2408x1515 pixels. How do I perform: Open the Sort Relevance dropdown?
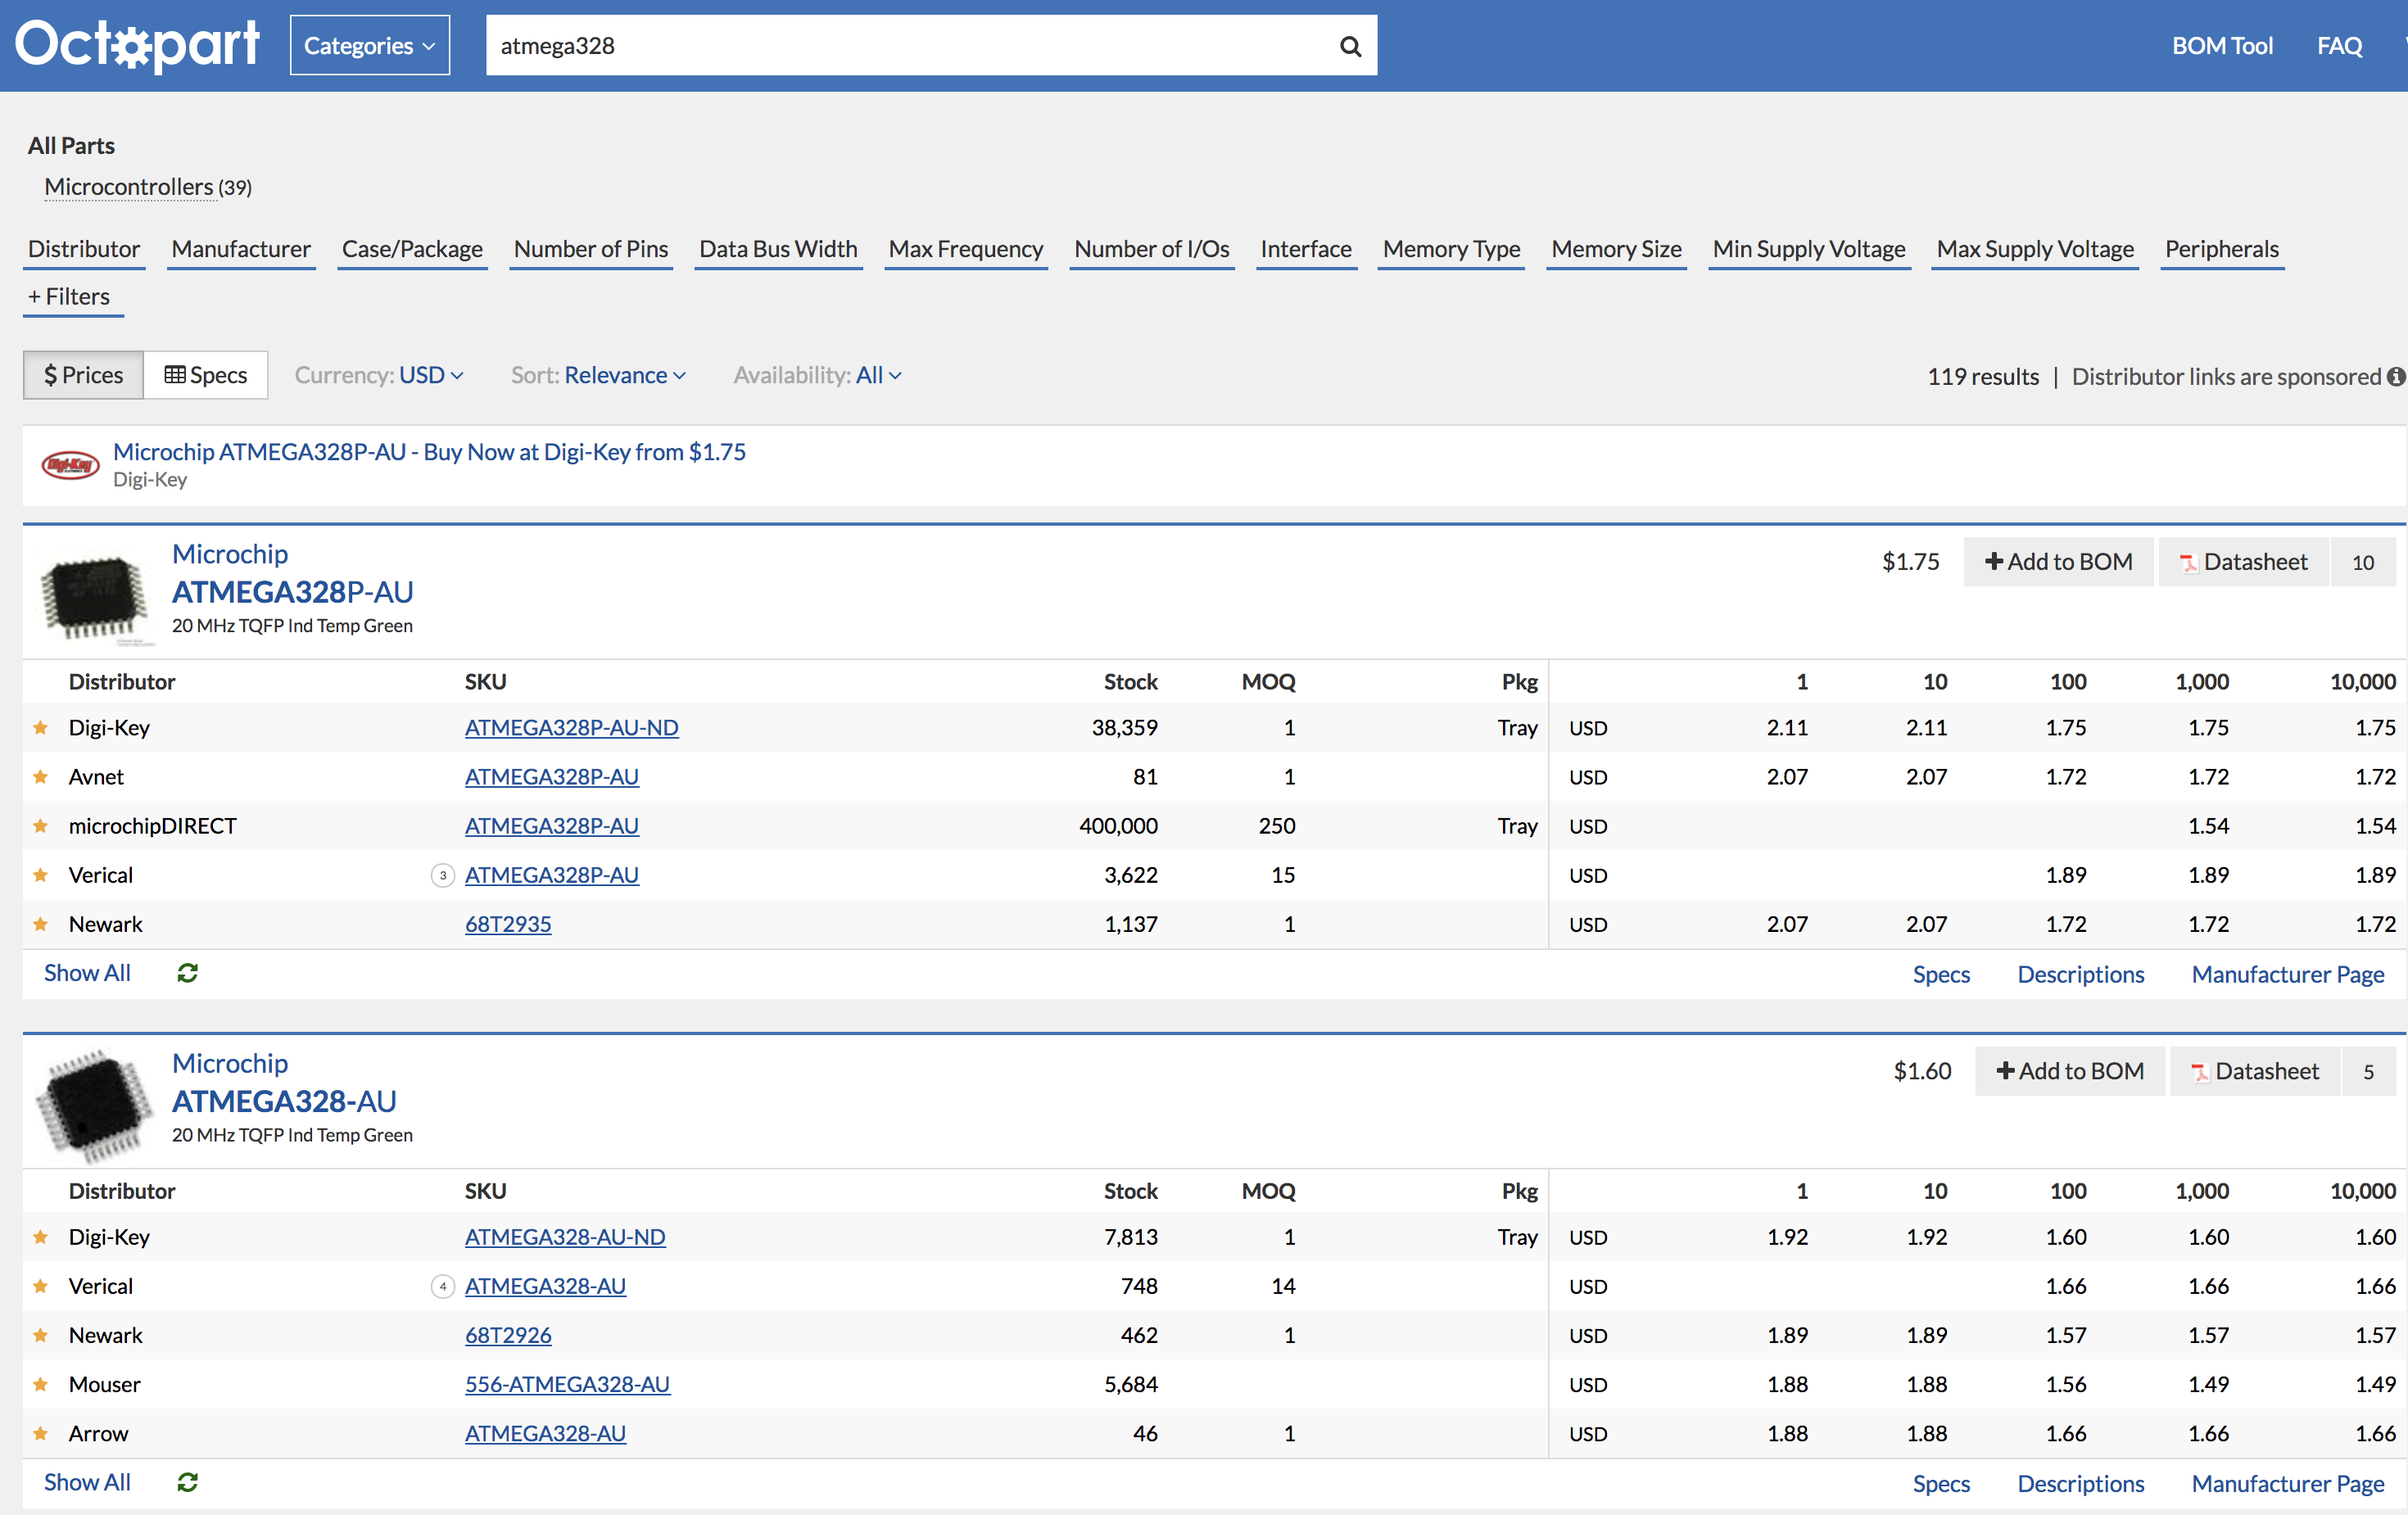(624, 375)
